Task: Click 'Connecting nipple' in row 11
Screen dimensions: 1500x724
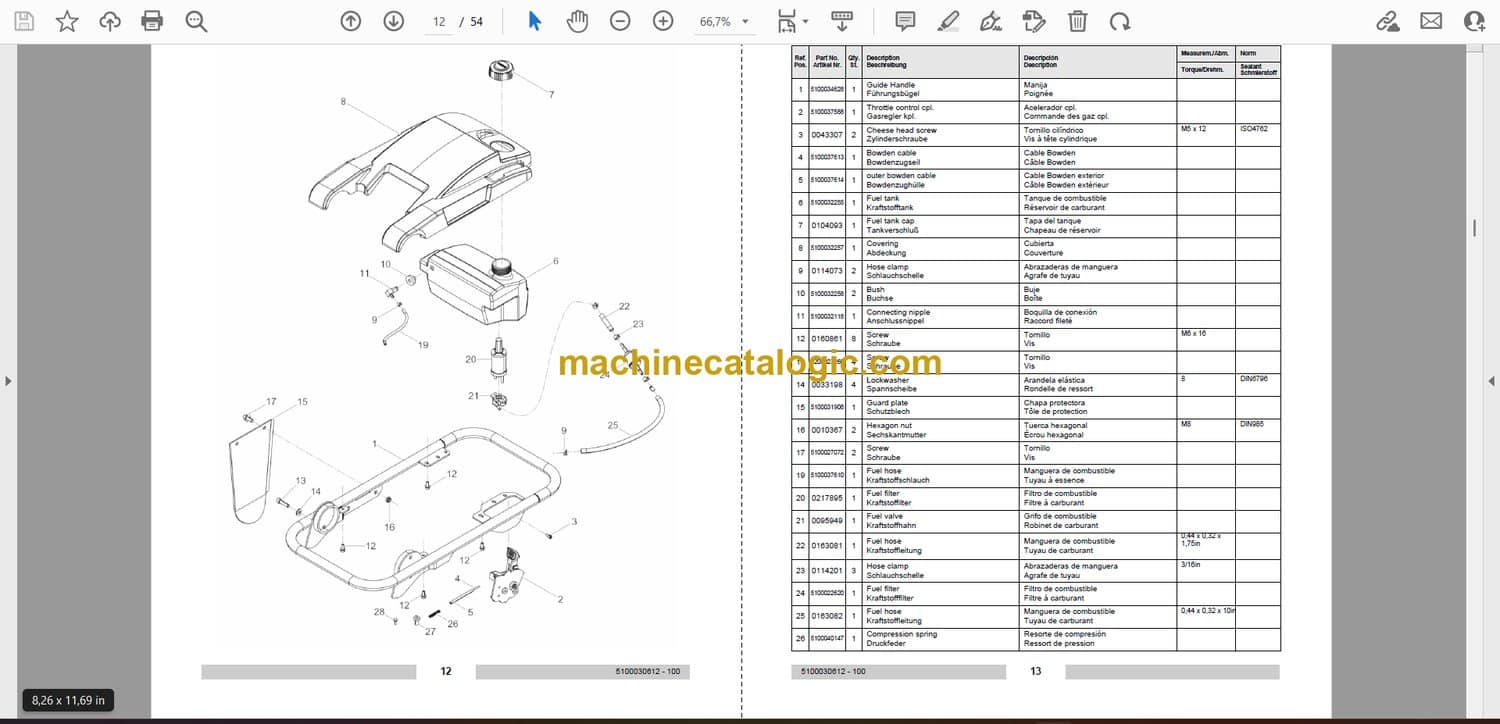Action: (x=898, y=312)
